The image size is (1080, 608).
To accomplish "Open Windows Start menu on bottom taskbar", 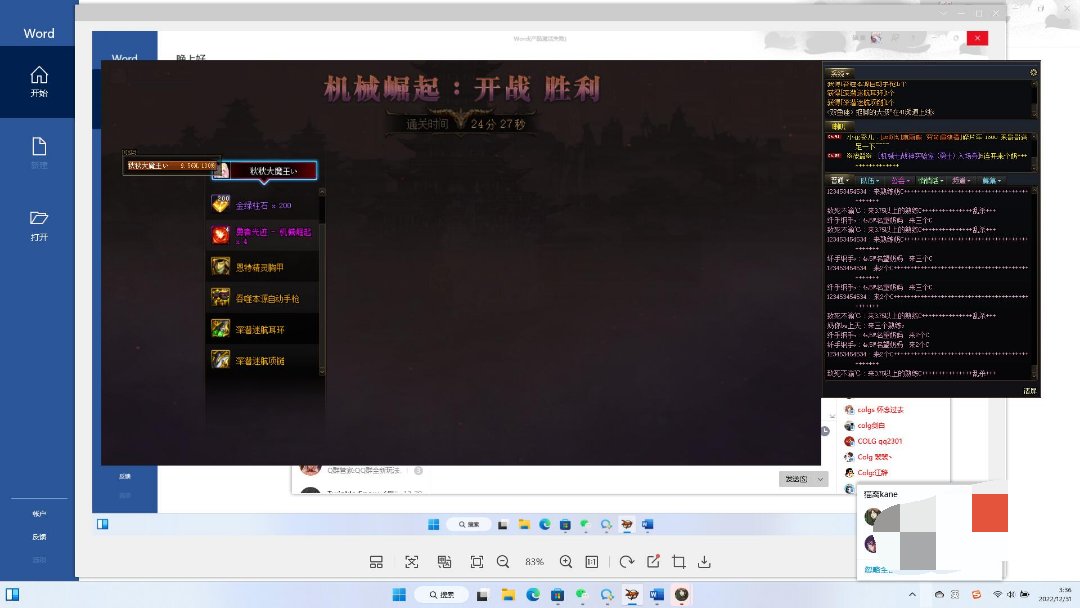I will [399, 595].
